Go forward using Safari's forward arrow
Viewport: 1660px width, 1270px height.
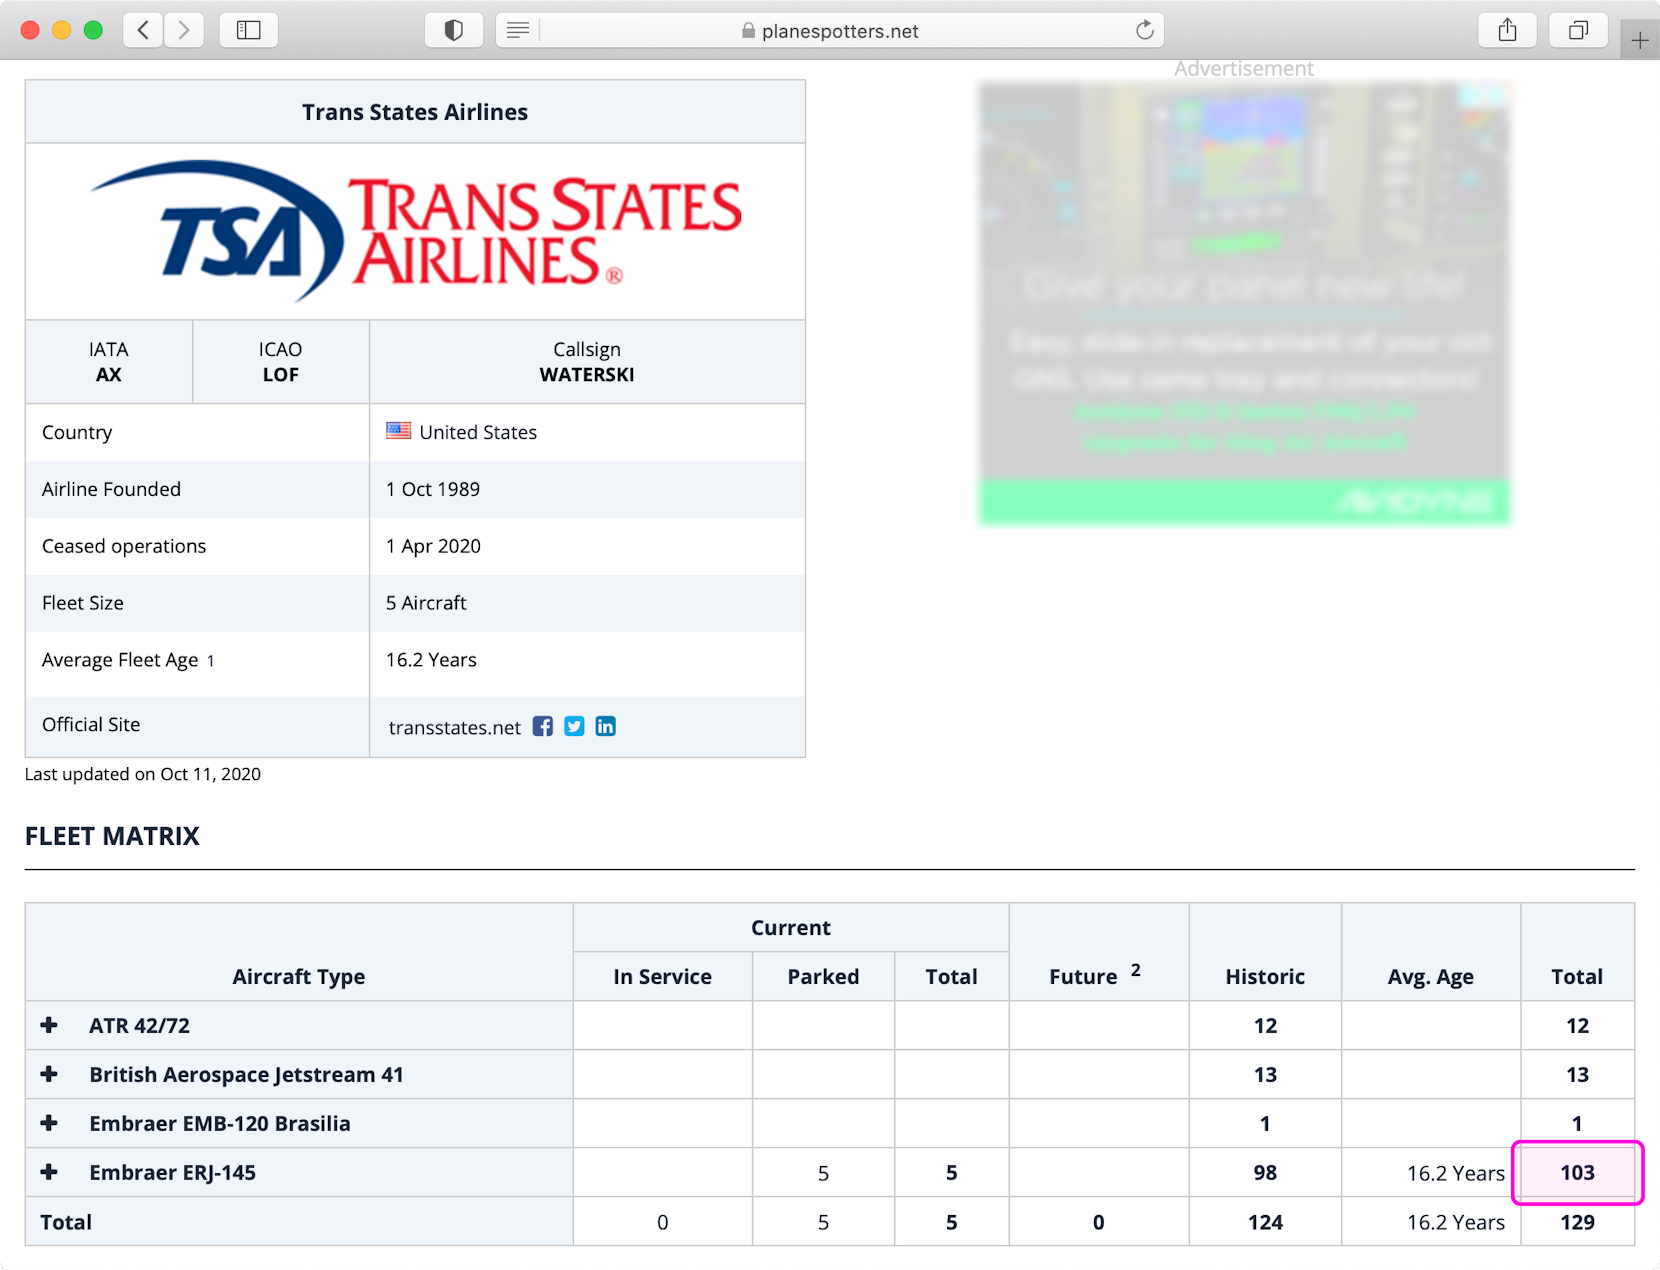pos(184,30)
